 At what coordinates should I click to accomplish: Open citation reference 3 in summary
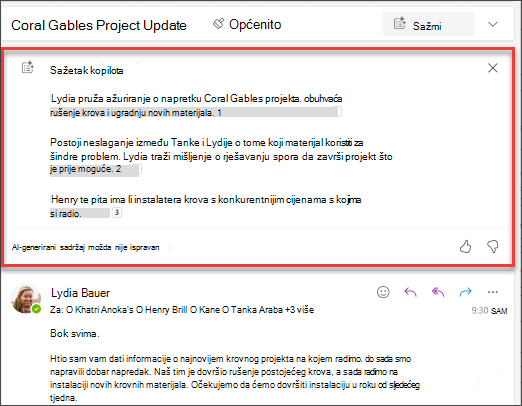pyautogui.click(x=117, y=212)
